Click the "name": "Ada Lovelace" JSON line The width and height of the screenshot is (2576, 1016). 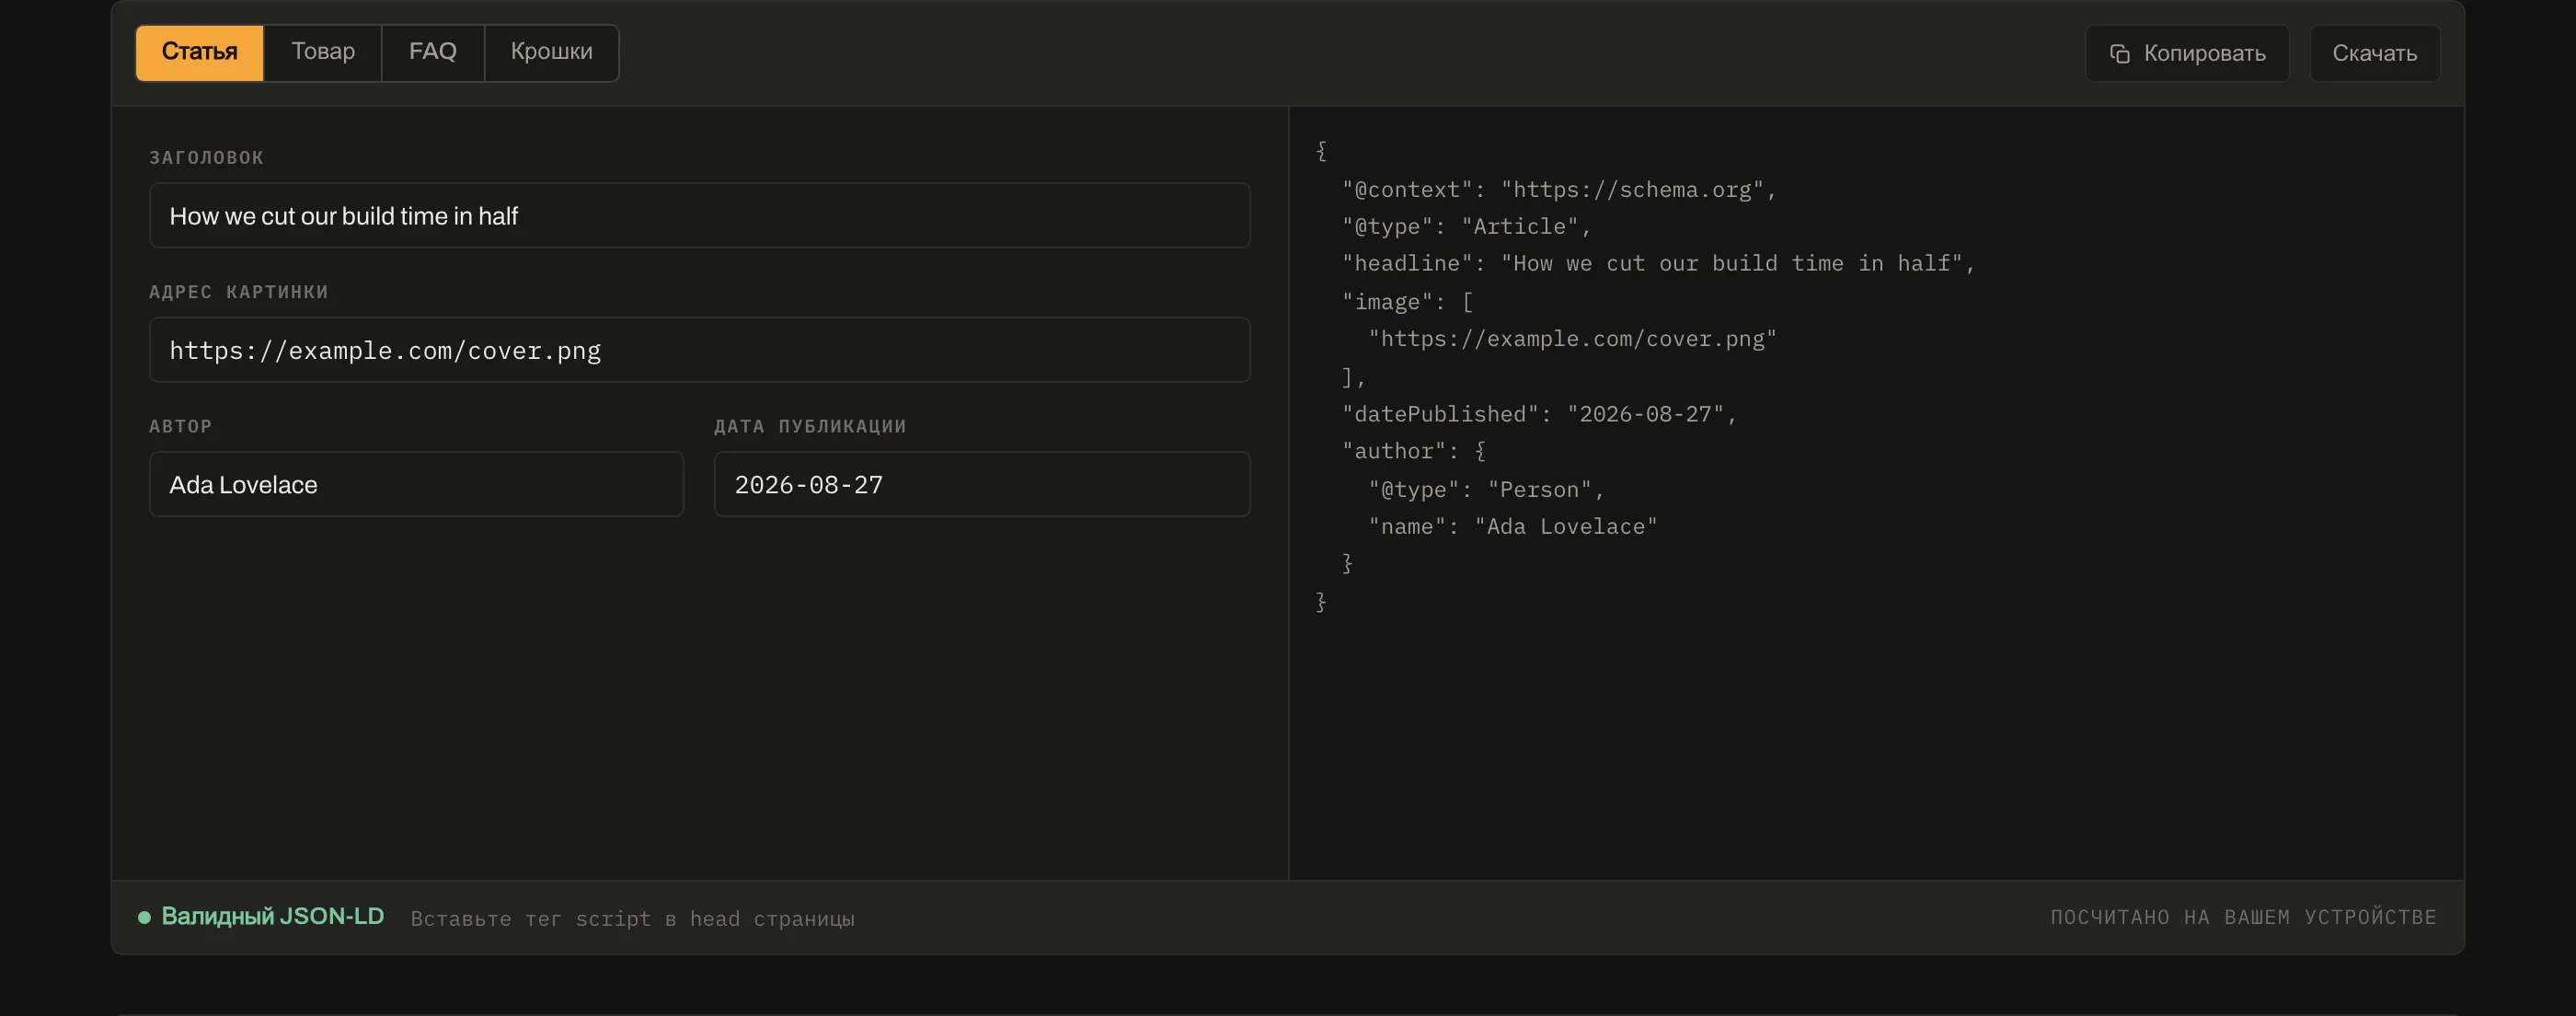click(x=1513, y=526)
